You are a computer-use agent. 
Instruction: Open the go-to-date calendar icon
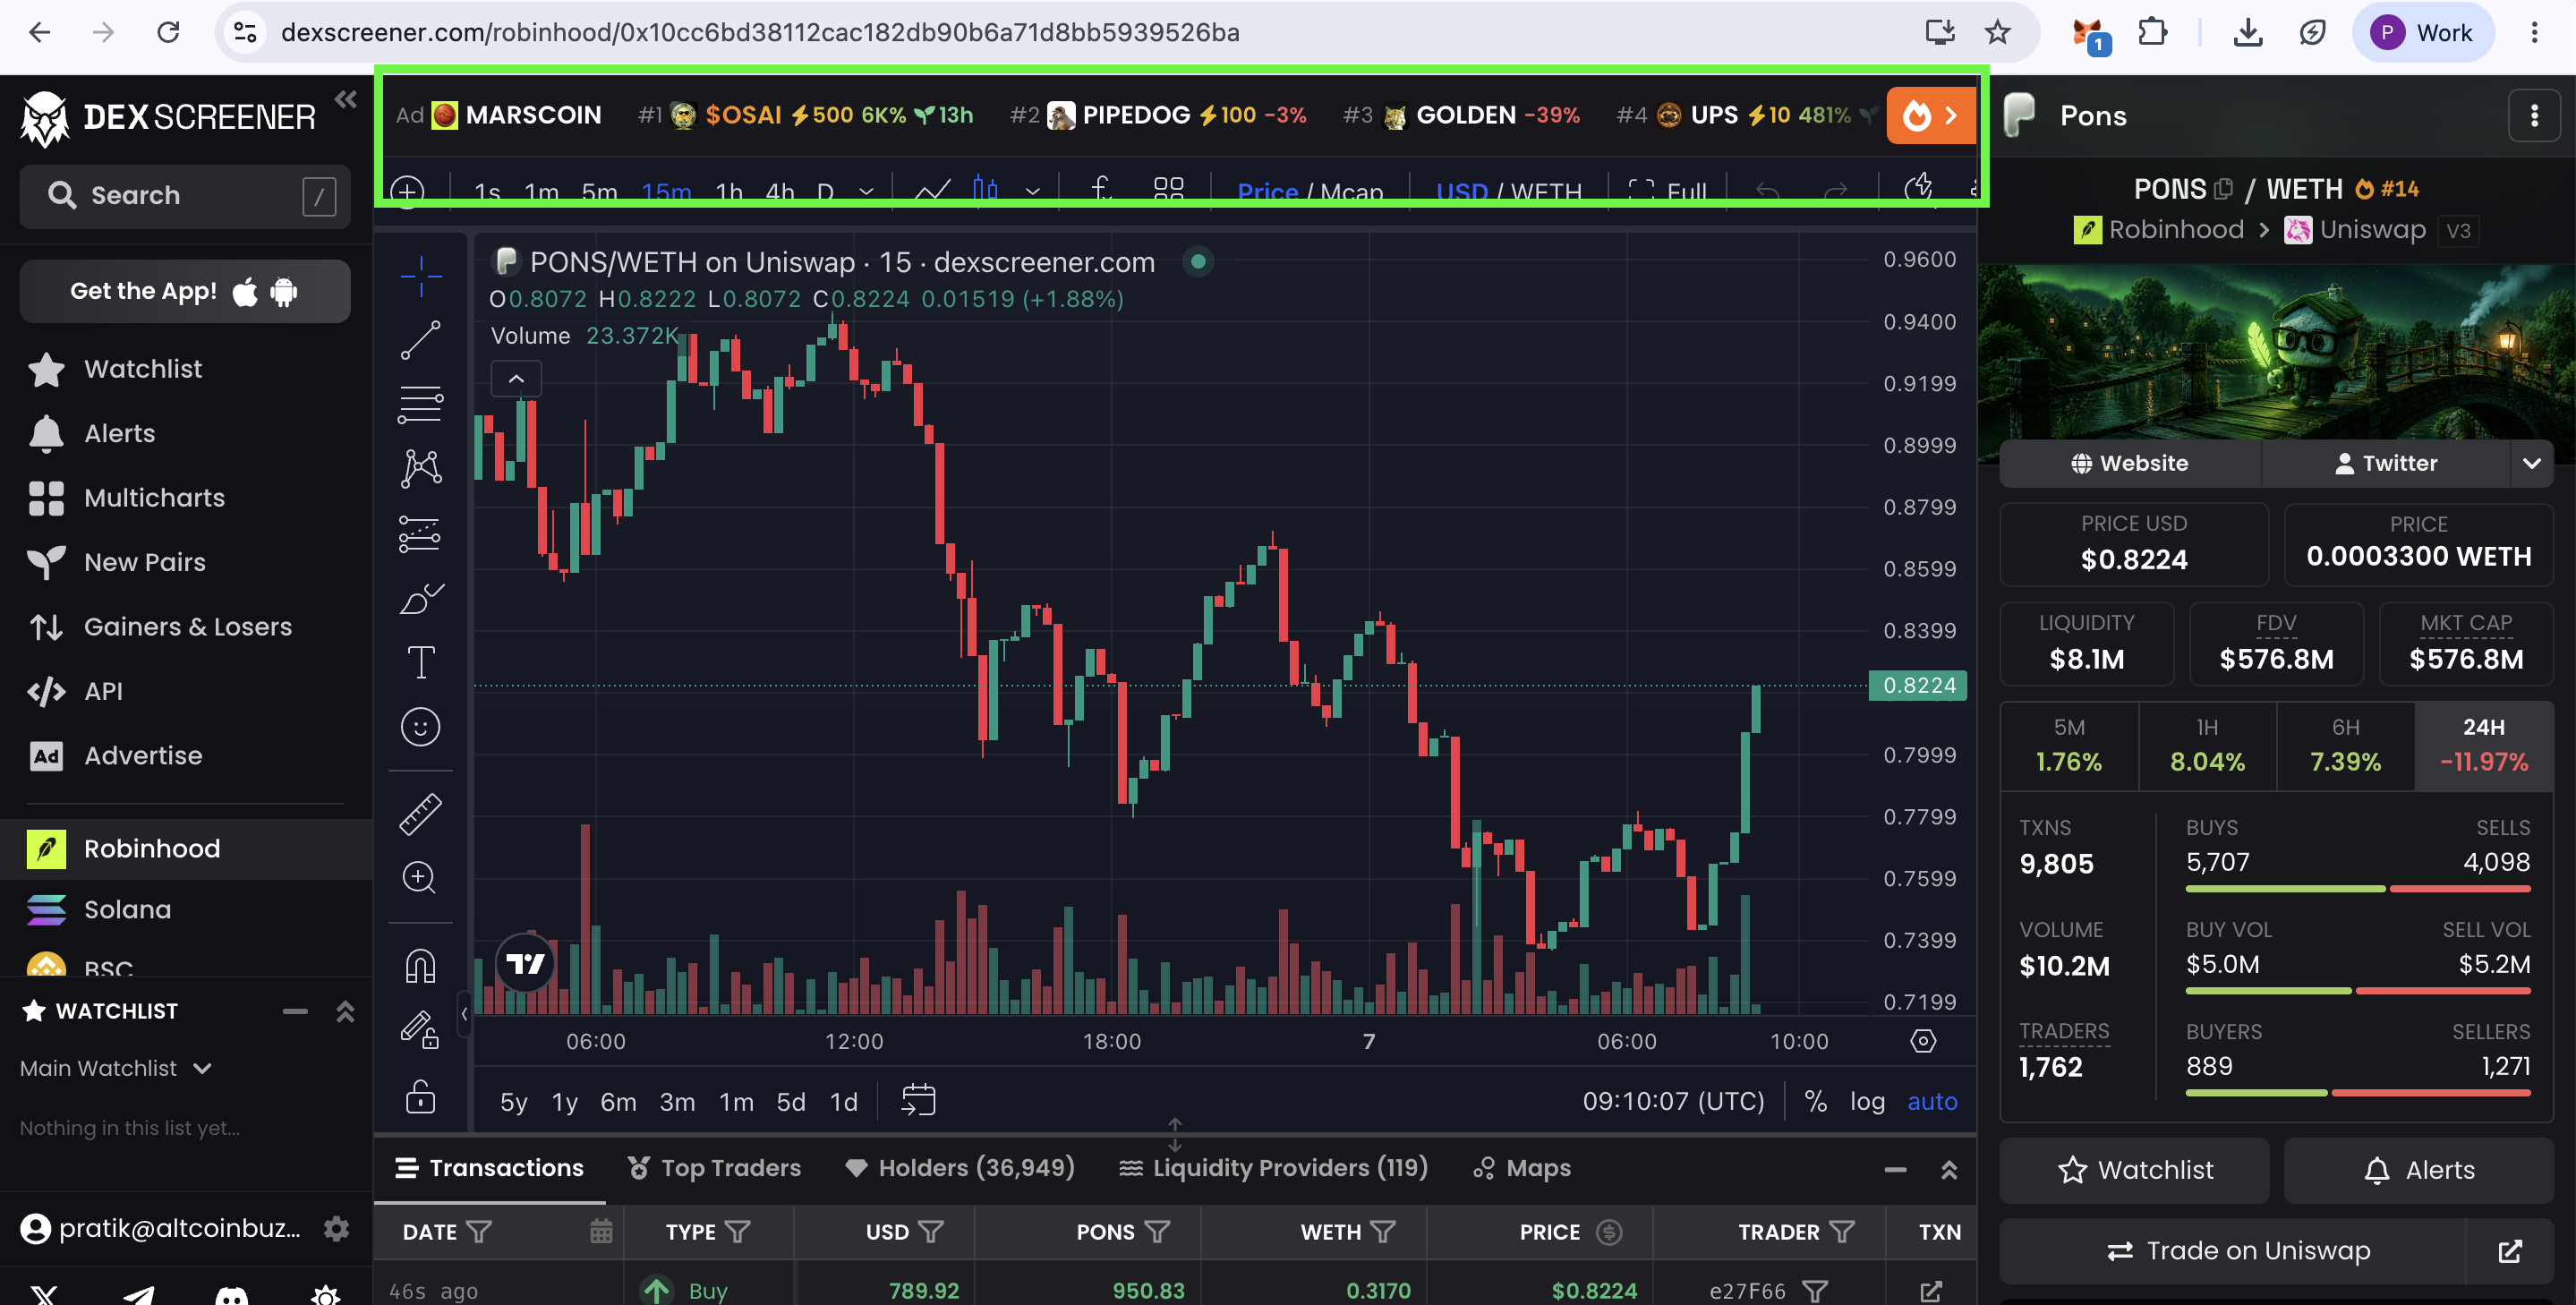tap(918, 1100)
